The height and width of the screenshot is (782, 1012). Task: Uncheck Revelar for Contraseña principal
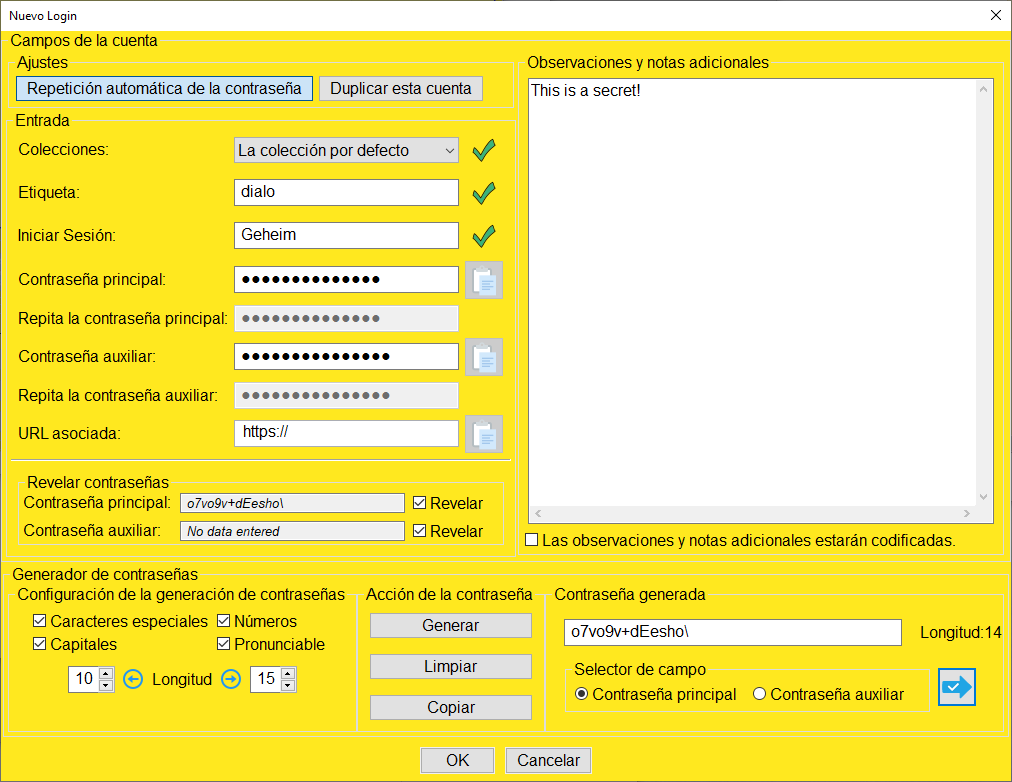[x=420, y=503]
